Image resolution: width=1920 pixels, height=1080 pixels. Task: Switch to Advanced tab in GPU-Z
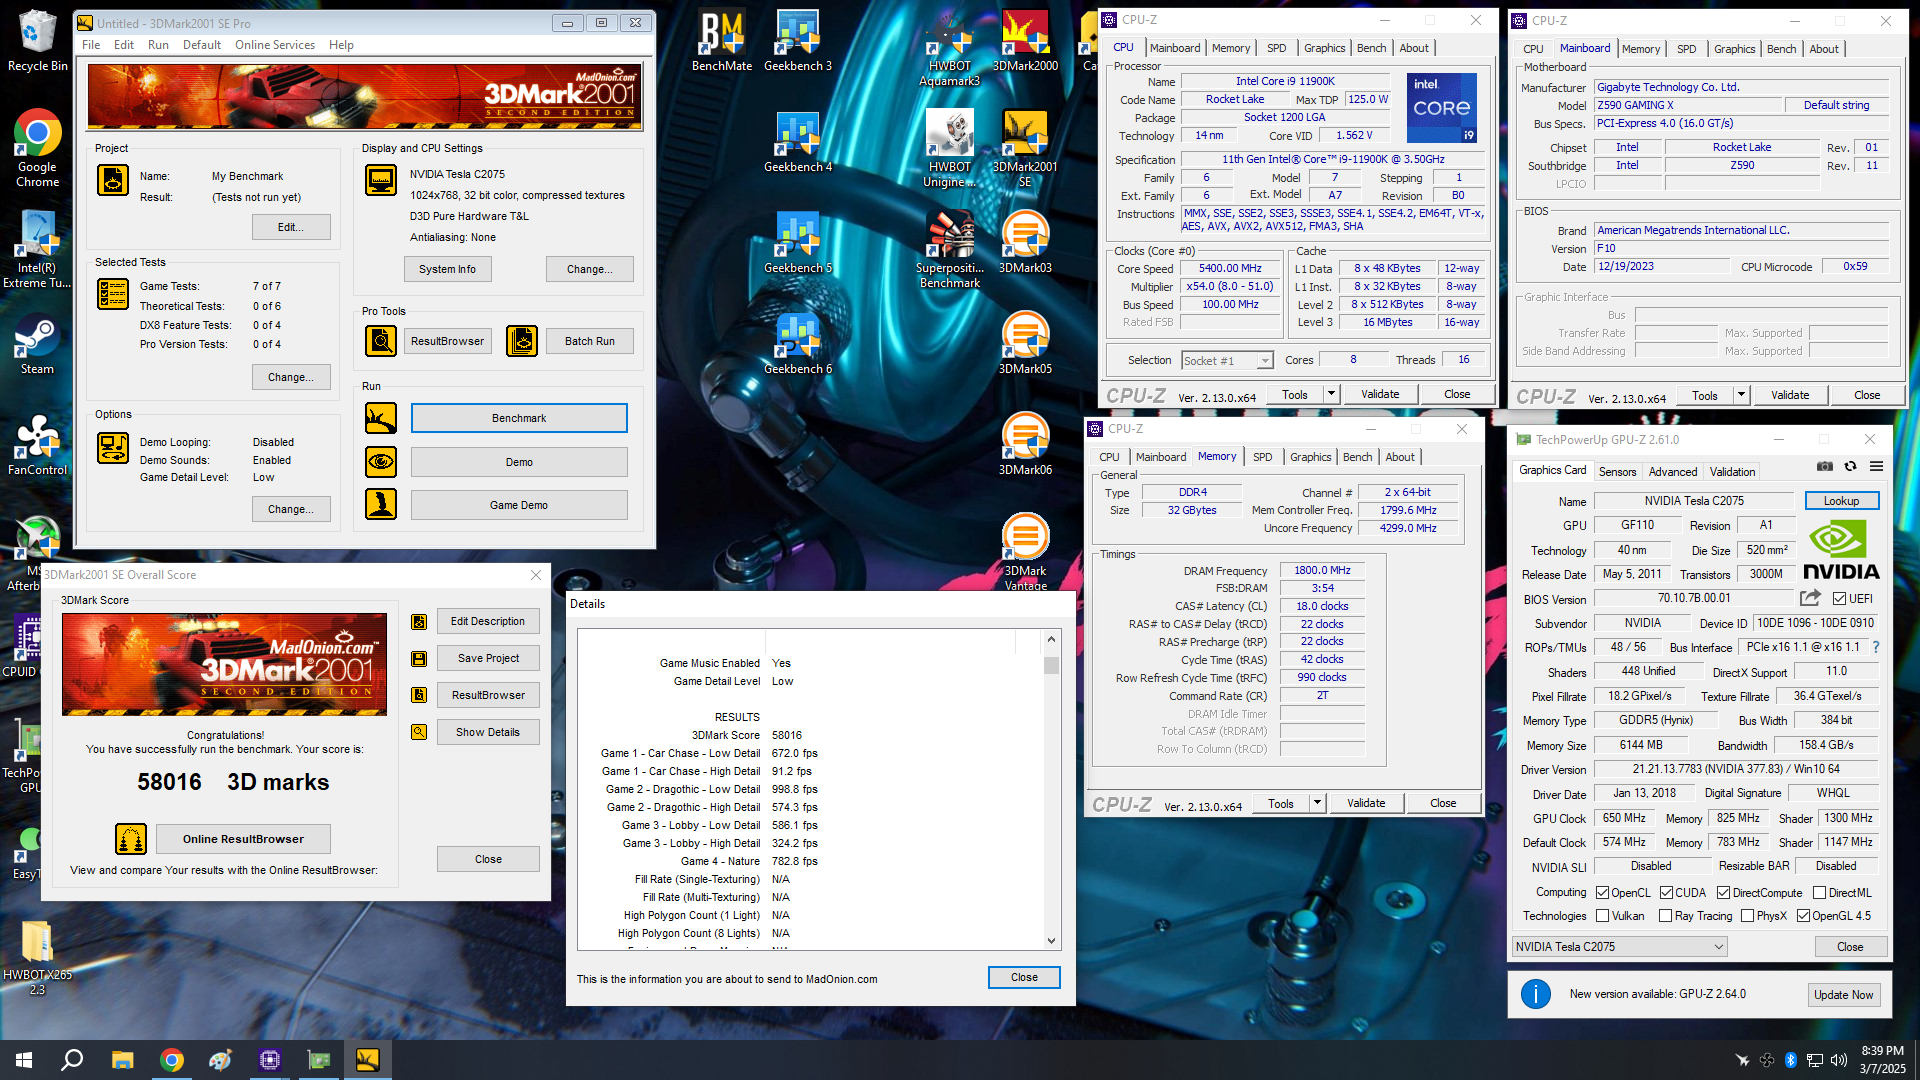coord(1673,472)
